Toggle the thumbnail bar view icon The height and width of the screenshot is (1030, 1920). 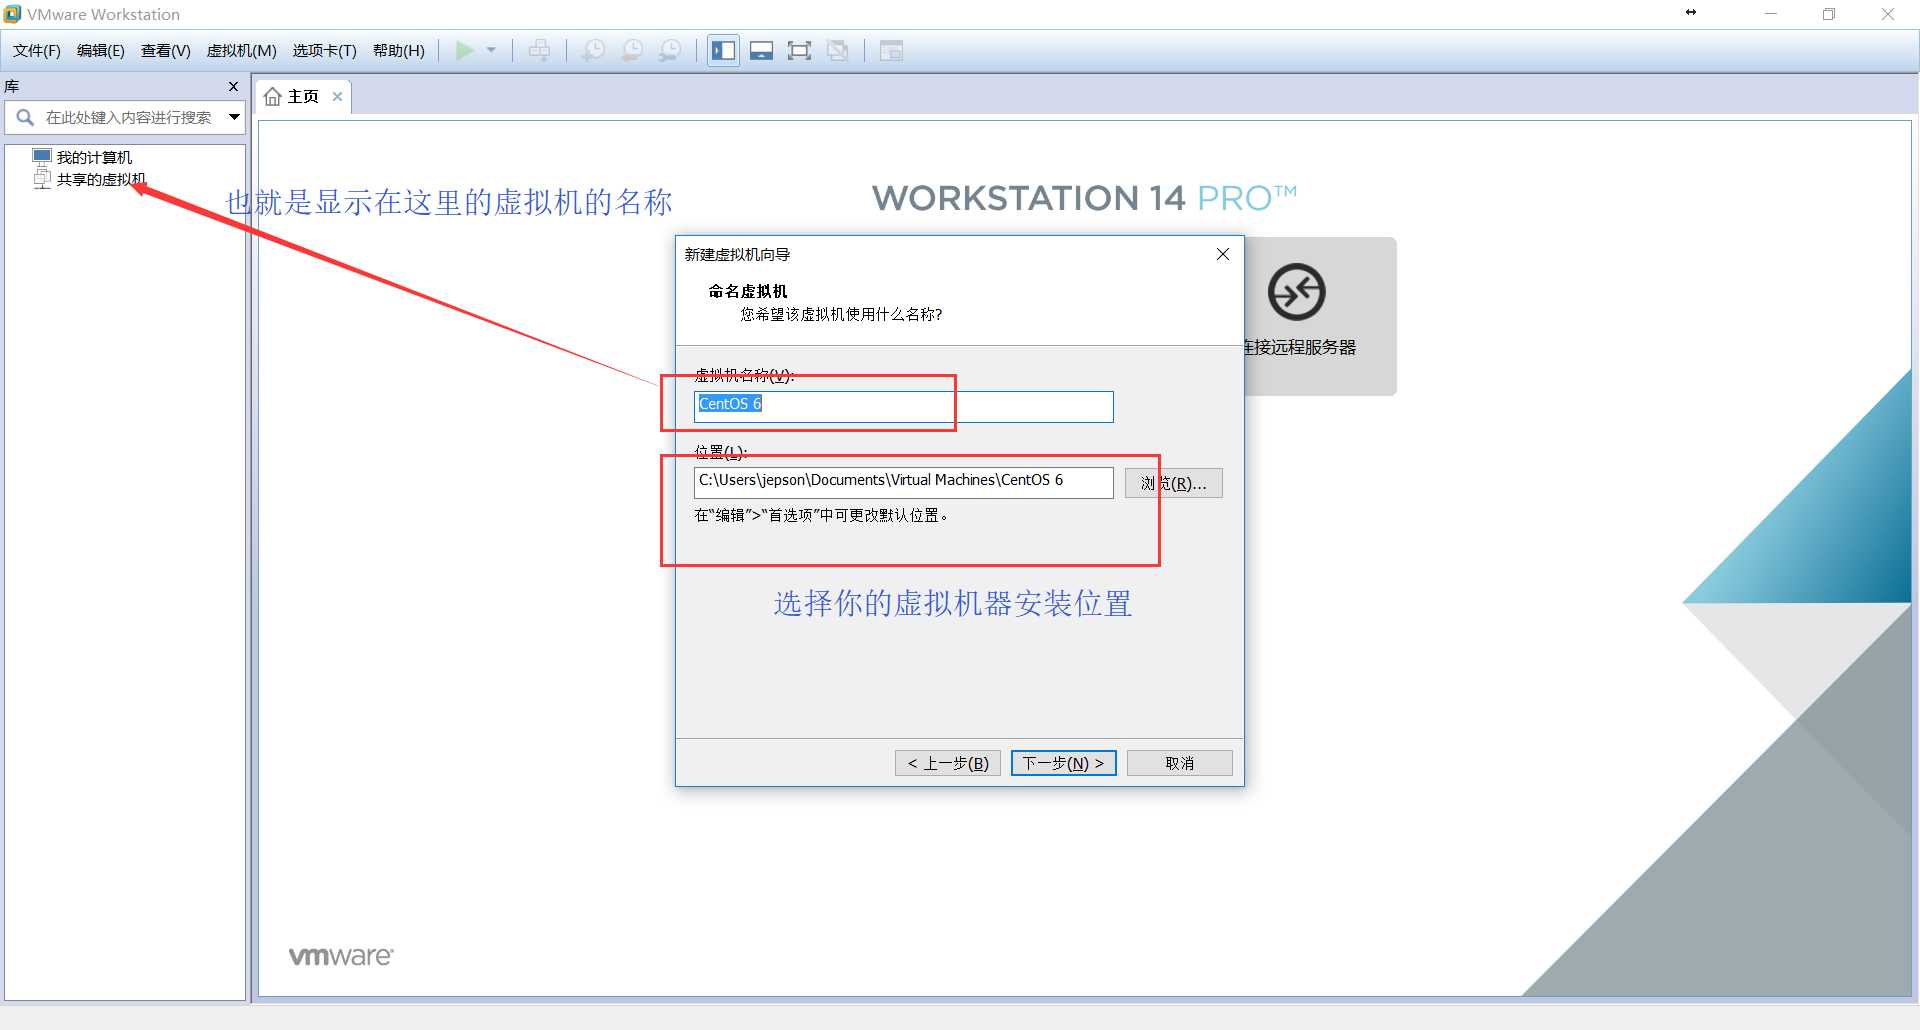[x=761, y=50]
